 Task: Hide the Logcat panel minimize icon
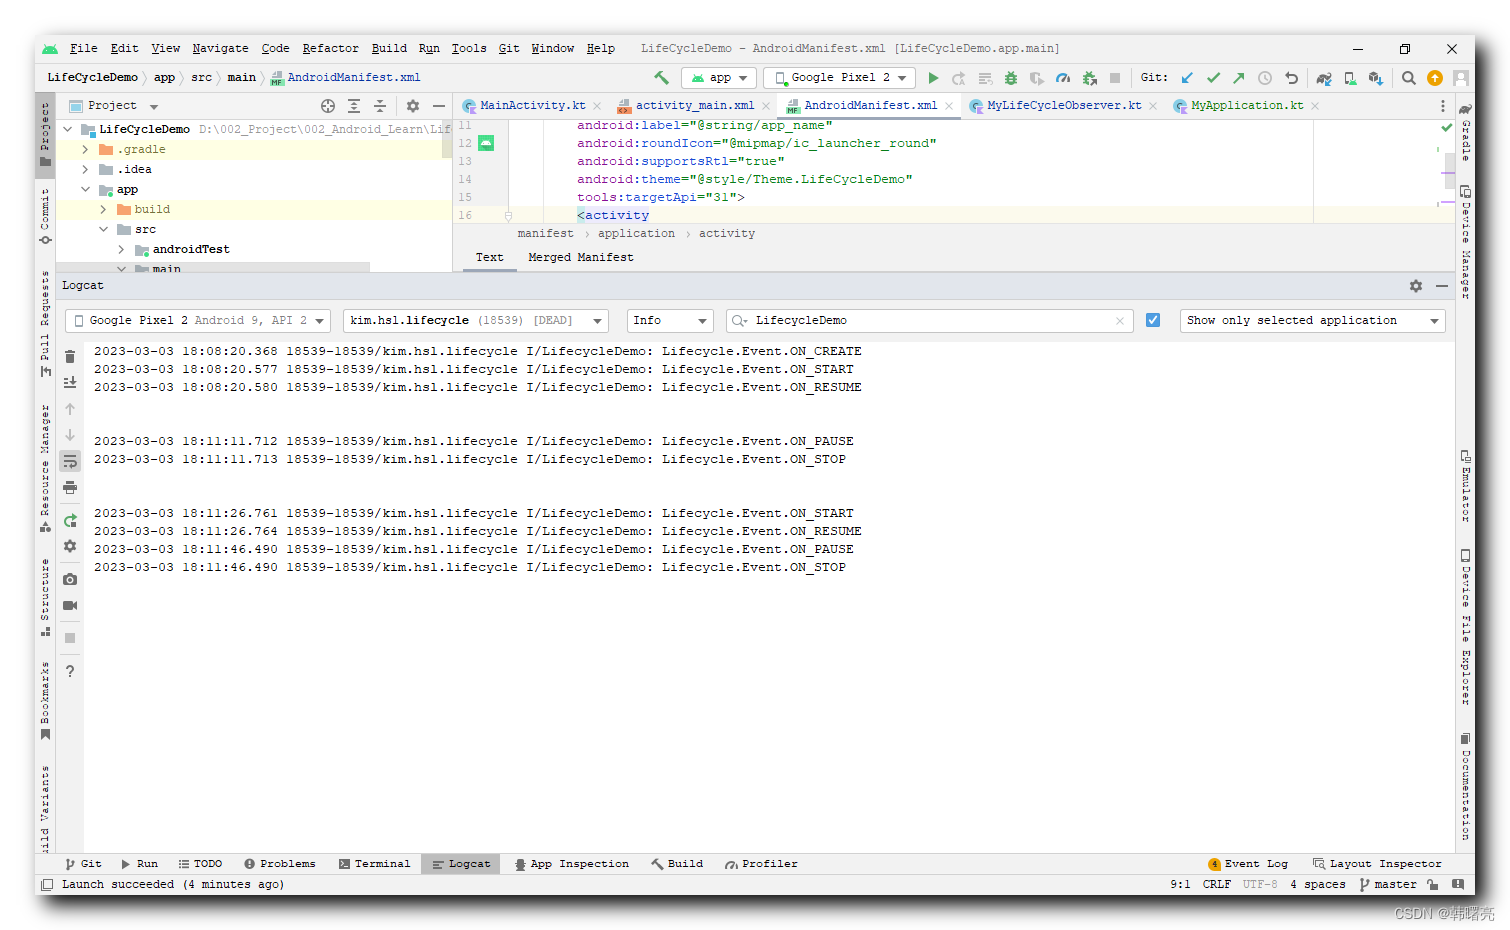(x=1442, y=286)
